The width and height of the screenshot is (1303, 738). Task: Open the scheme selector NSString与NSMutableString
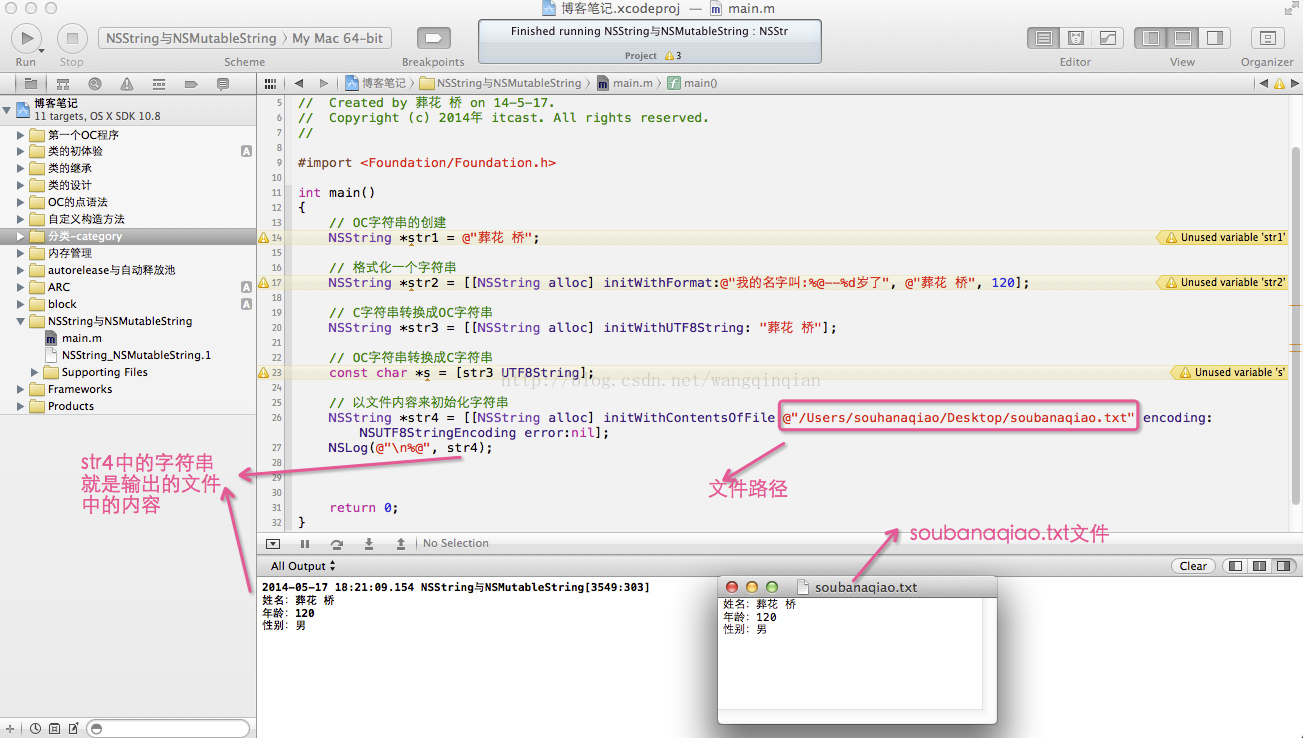pos(190,38)
